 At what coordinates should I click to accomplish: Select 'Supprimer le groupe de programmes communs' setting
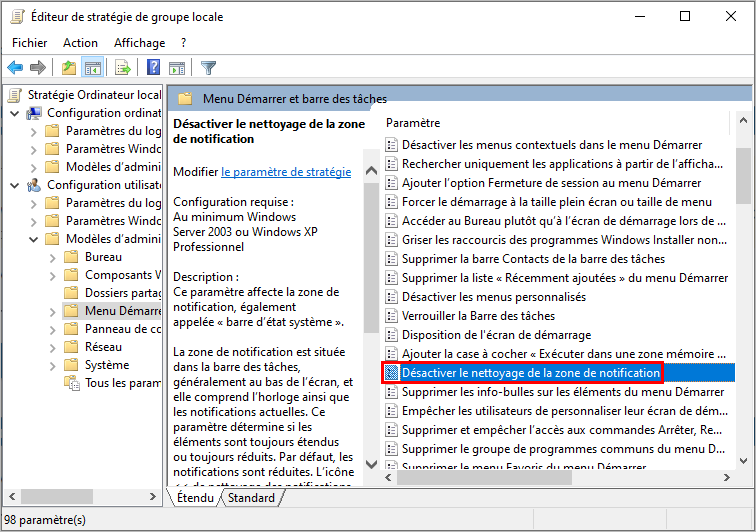(x=563, y=449)
